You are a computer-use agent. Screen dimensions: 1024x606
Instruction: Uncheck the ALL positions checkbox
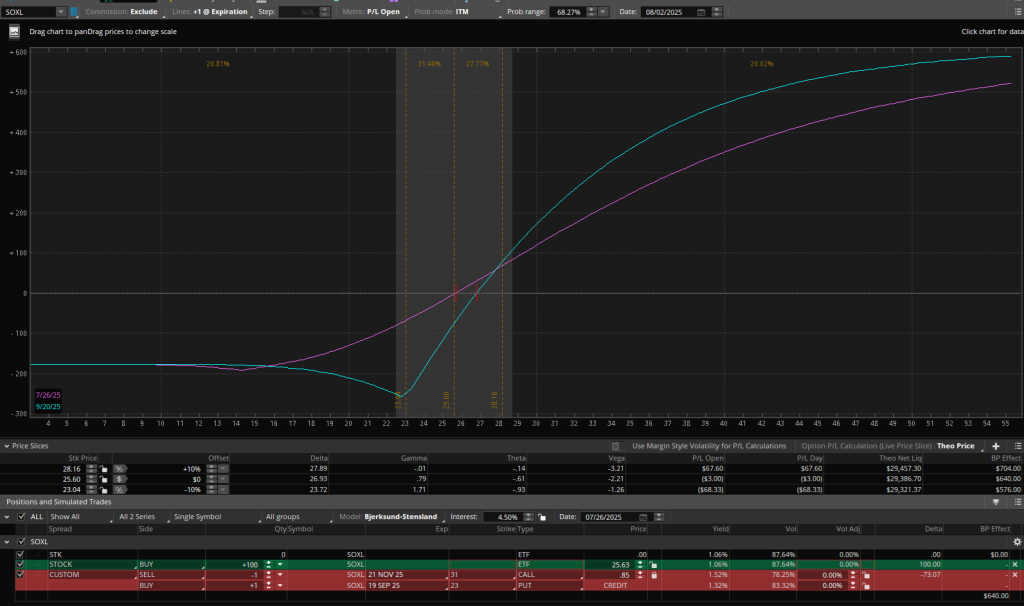[x=22, y=517]
